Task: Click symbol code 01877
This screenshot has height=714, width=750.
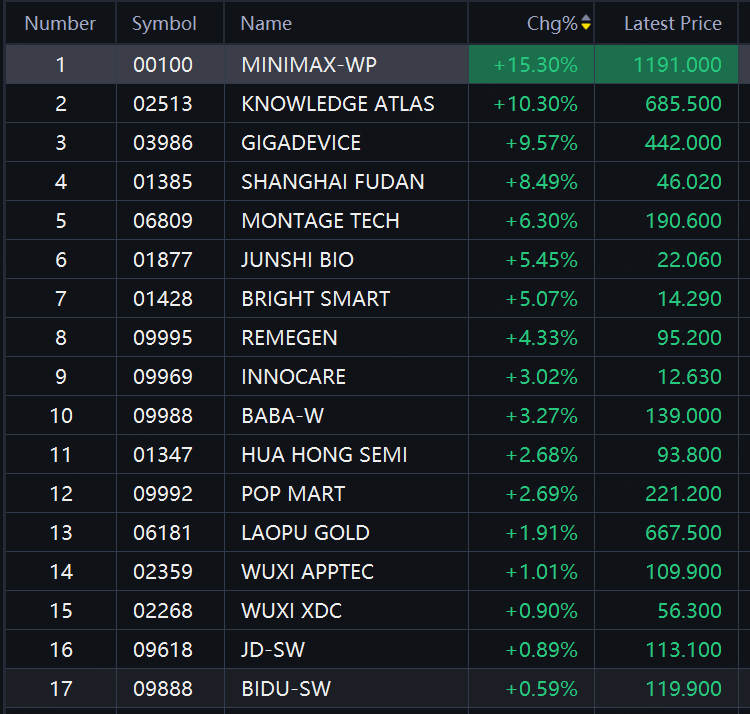Action: 163,260
